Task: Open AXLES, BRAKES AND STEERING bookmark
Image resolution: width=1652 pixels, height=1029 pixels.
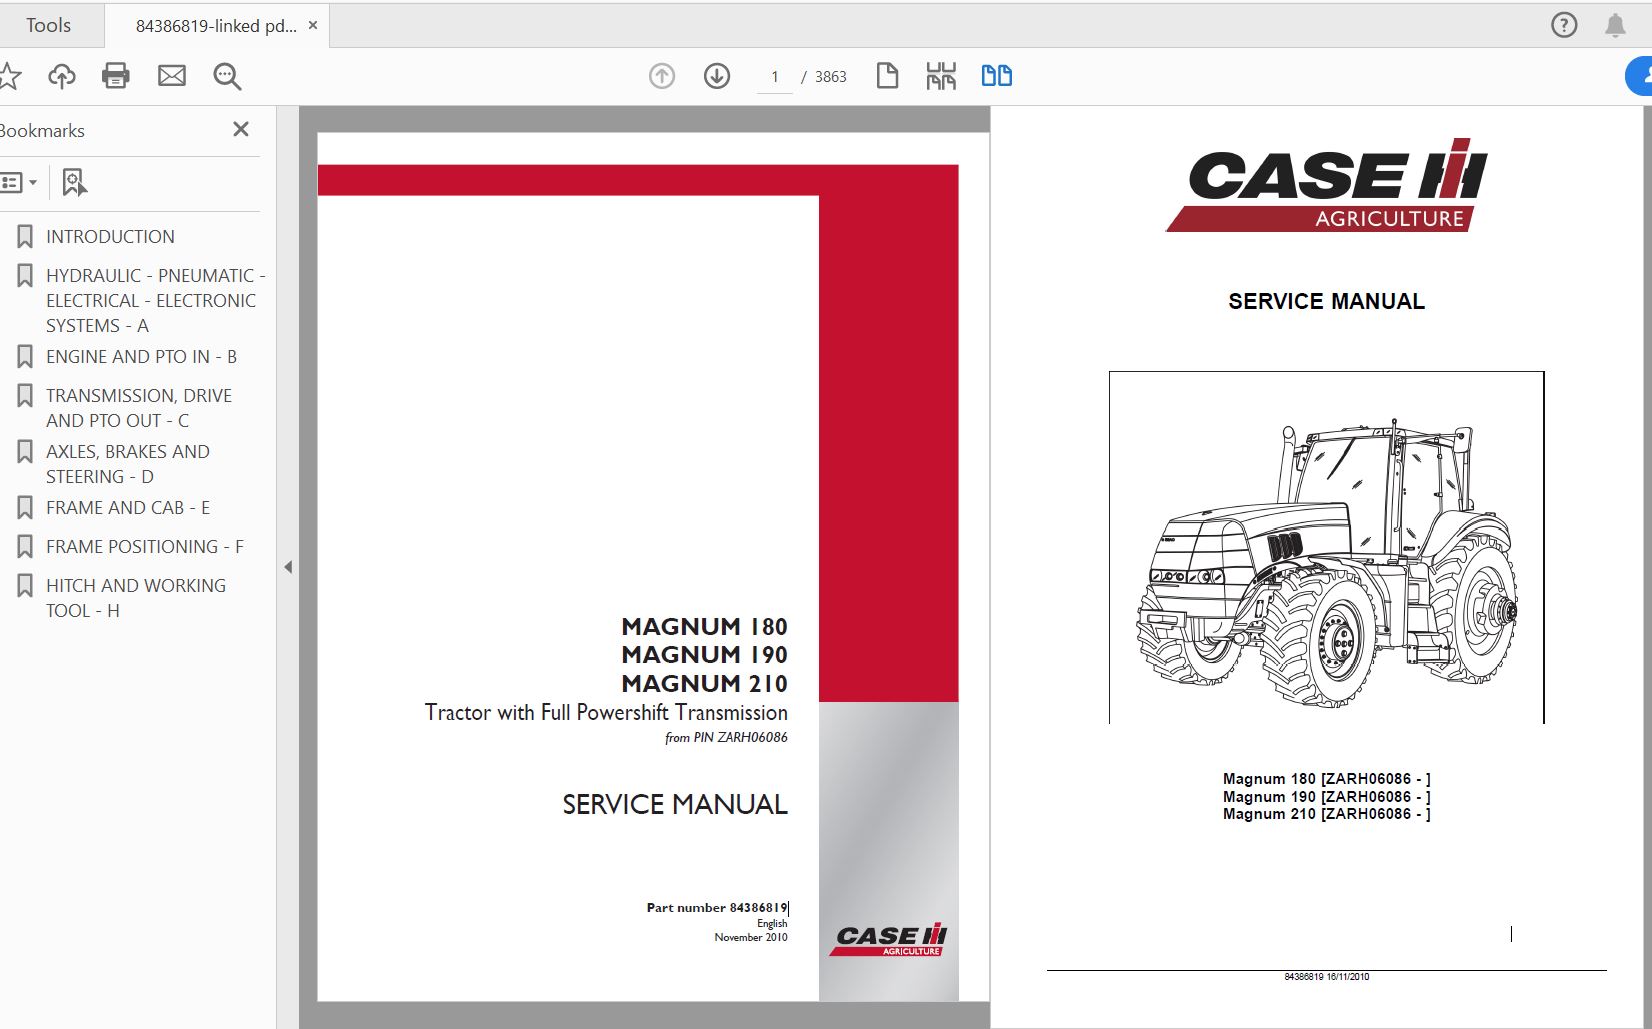Action: [128, 464]
